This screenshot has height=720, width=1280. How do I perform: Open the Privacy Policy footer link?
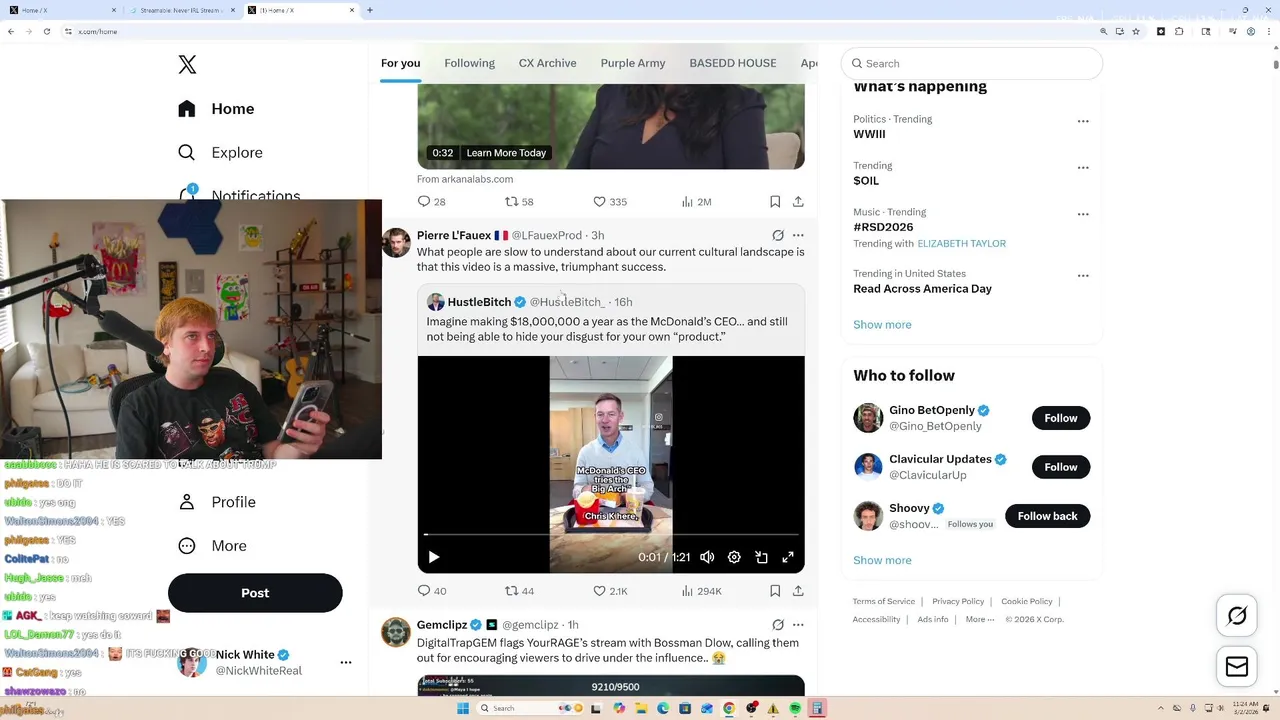[958, 602]
